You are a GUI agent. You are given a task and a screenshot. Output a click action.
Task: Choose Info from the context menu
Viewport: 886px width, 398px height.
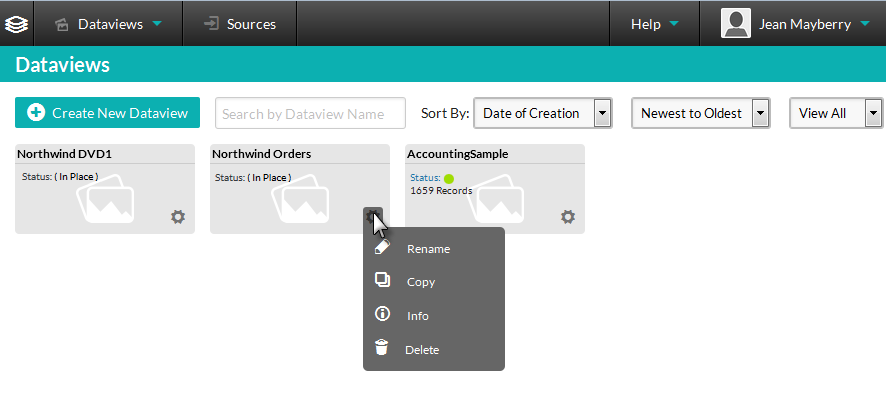coord(418,316)
